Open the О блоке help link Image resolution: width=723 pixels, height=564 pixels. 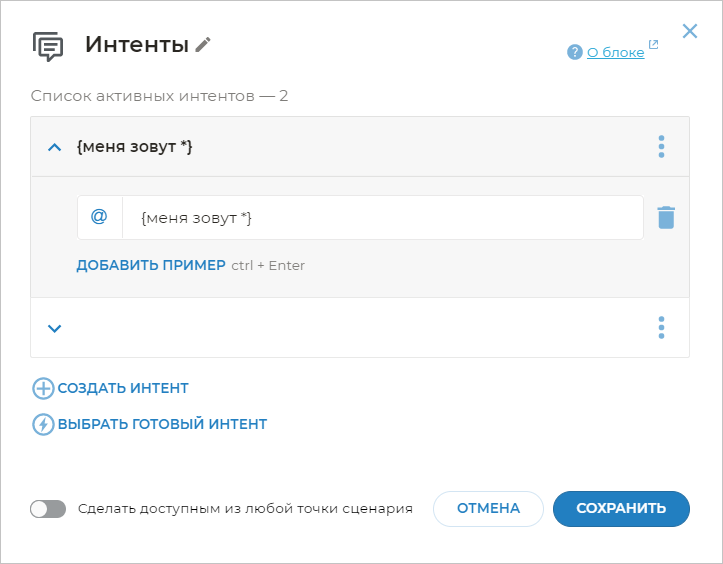pos(615,52)
